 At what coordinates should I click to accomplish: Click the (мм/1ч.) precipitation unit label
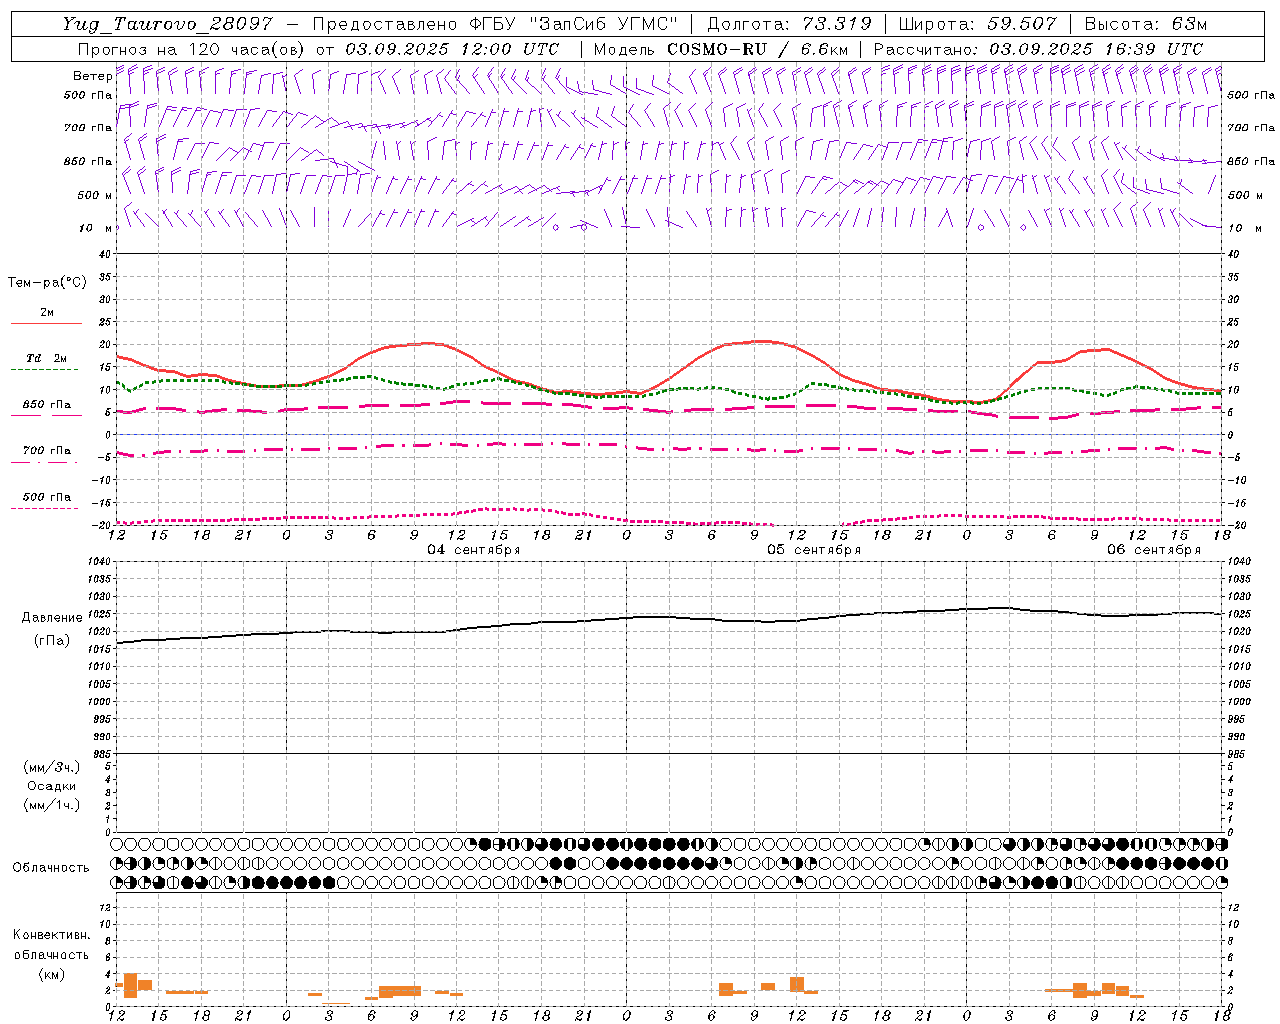[x=51, y=805]
